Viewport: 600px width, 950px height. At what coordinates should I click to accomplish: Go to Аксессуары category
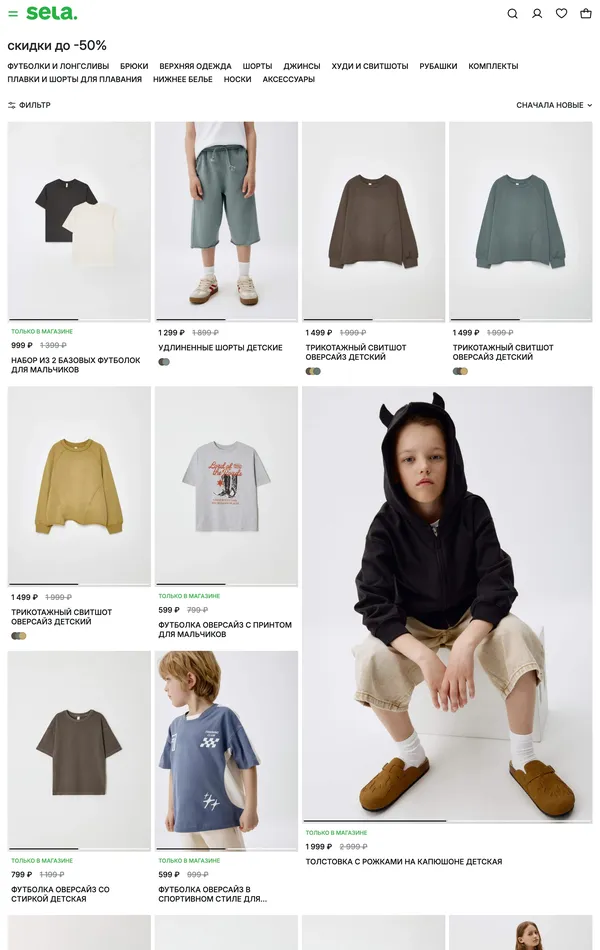pyautogui.click(x=288, y=79)
